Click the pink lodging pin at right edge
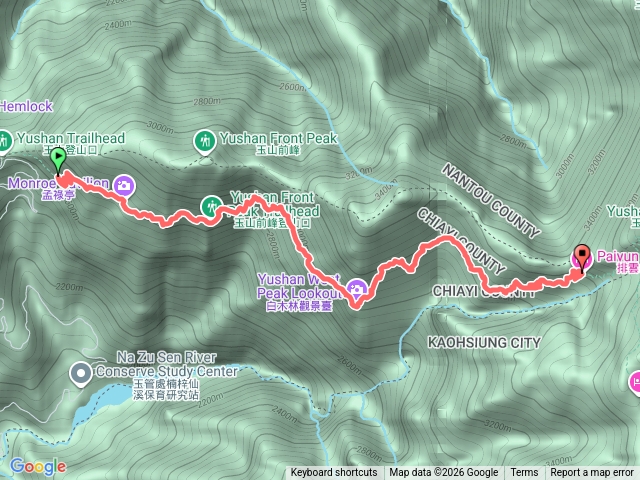The image size is (640, 480). click(x=635, y=383)
